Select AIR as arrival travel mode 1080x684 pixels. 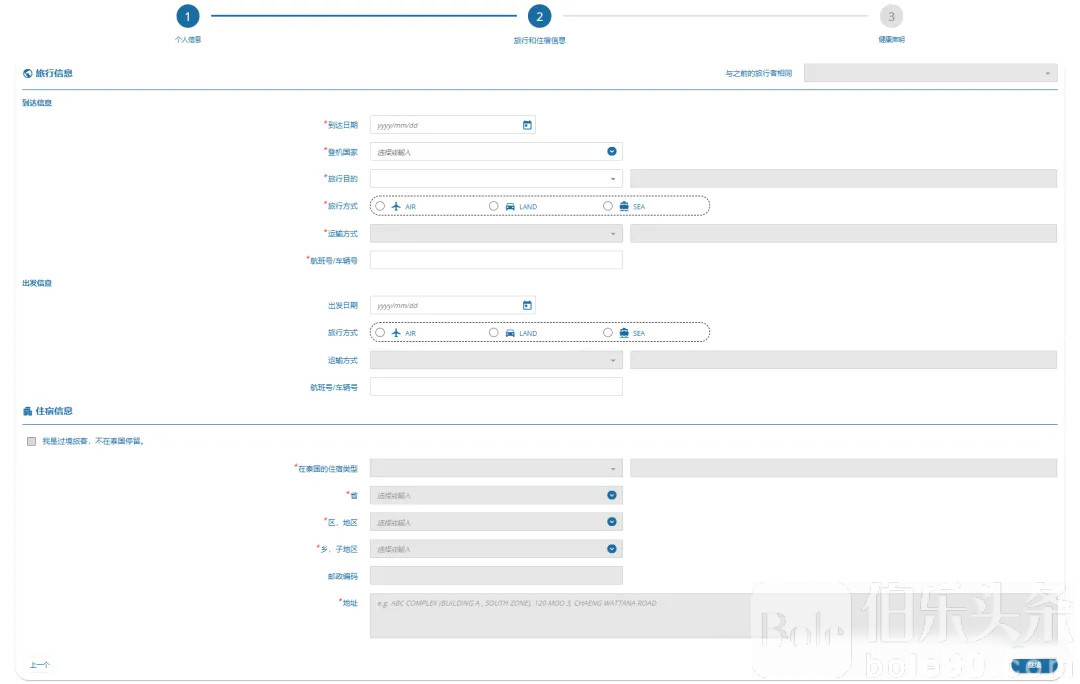380,206
